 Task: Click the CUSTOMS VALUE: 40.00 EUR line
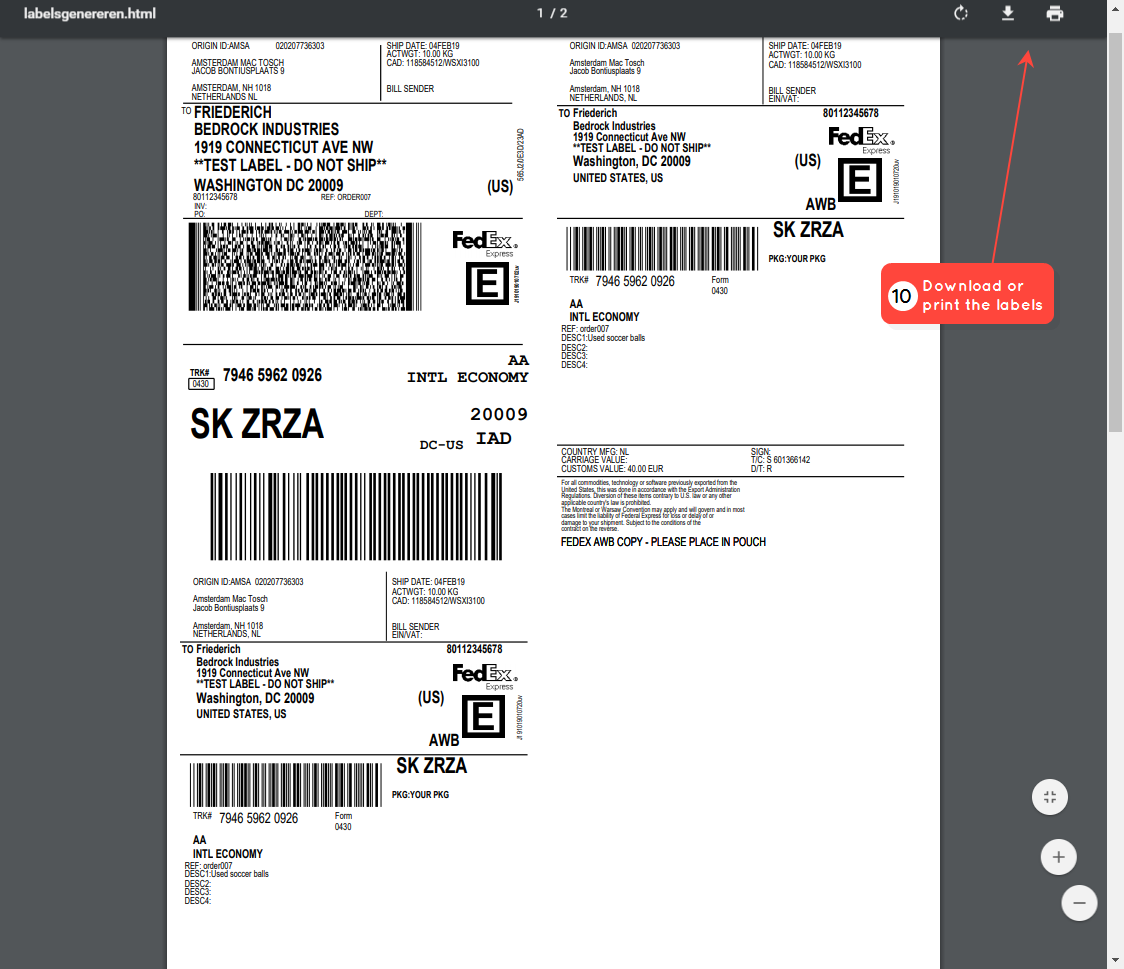[x=612, y=469]
